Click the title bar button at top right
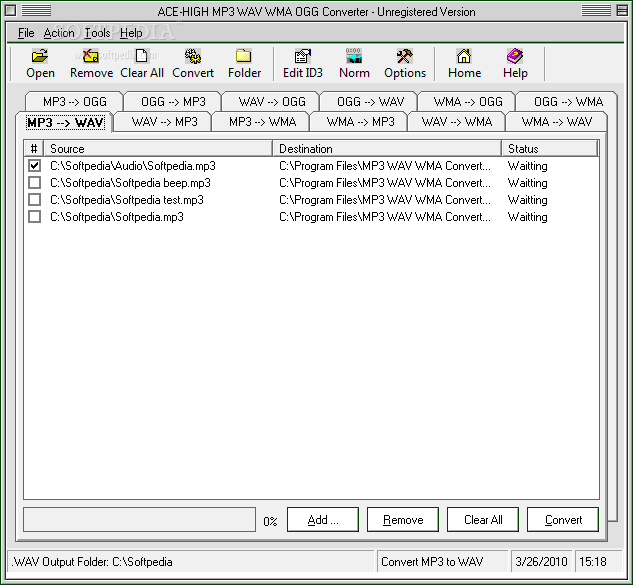 click(x=622, y=10)
